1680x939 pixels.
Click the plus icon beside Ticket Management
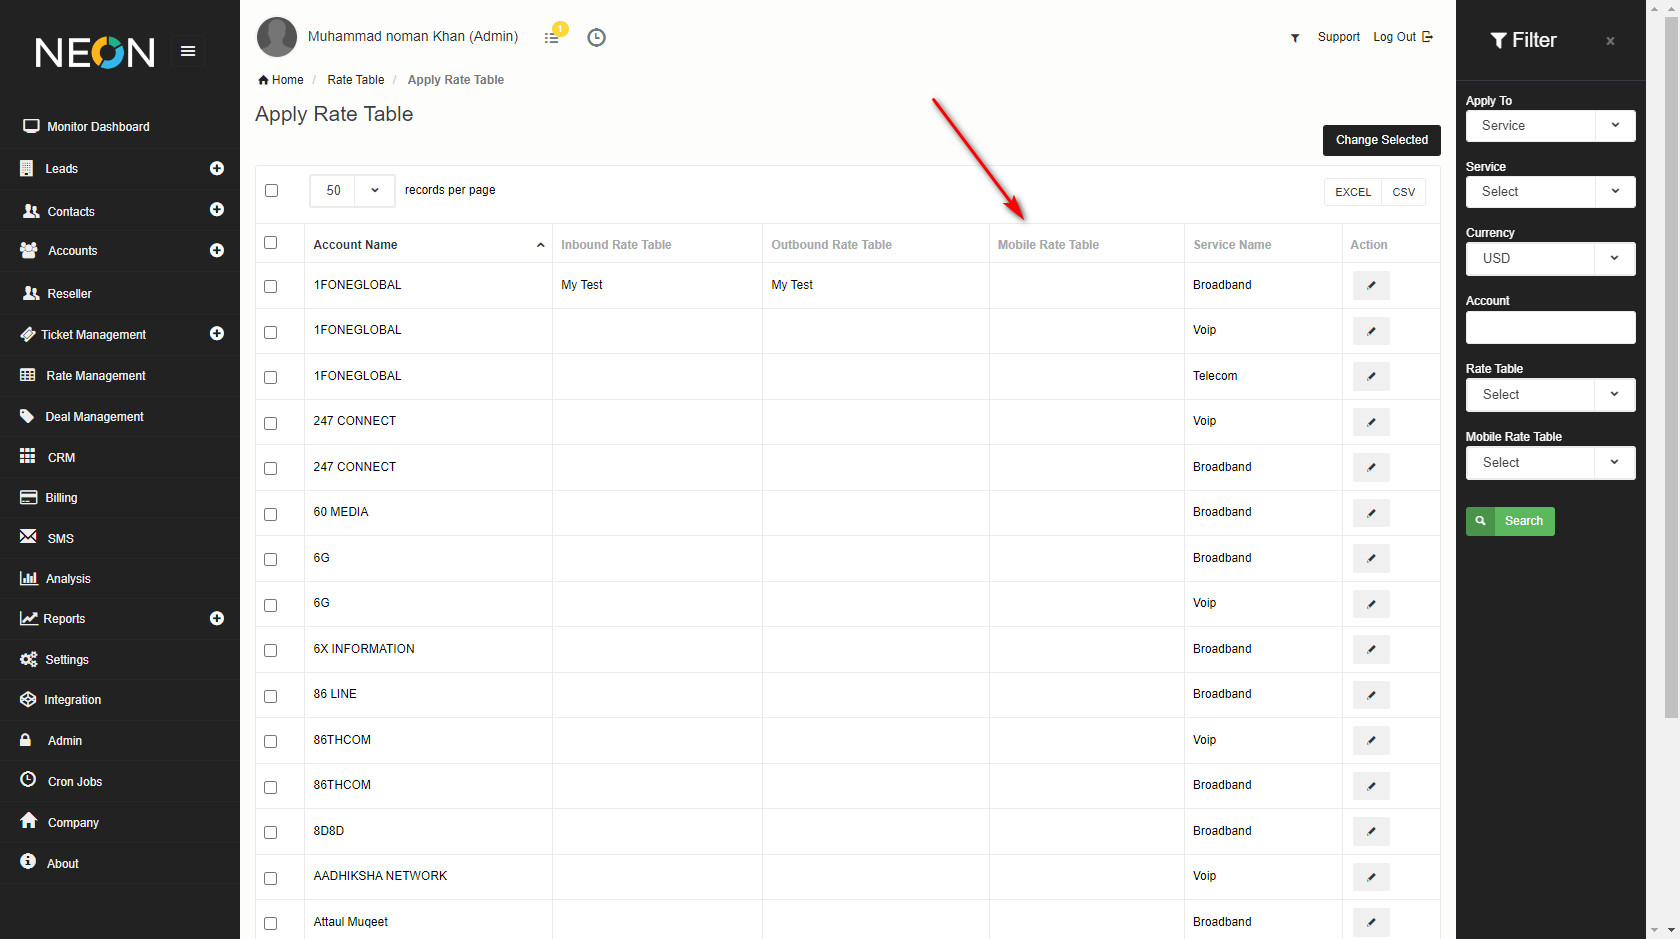[x=216, y=334]
